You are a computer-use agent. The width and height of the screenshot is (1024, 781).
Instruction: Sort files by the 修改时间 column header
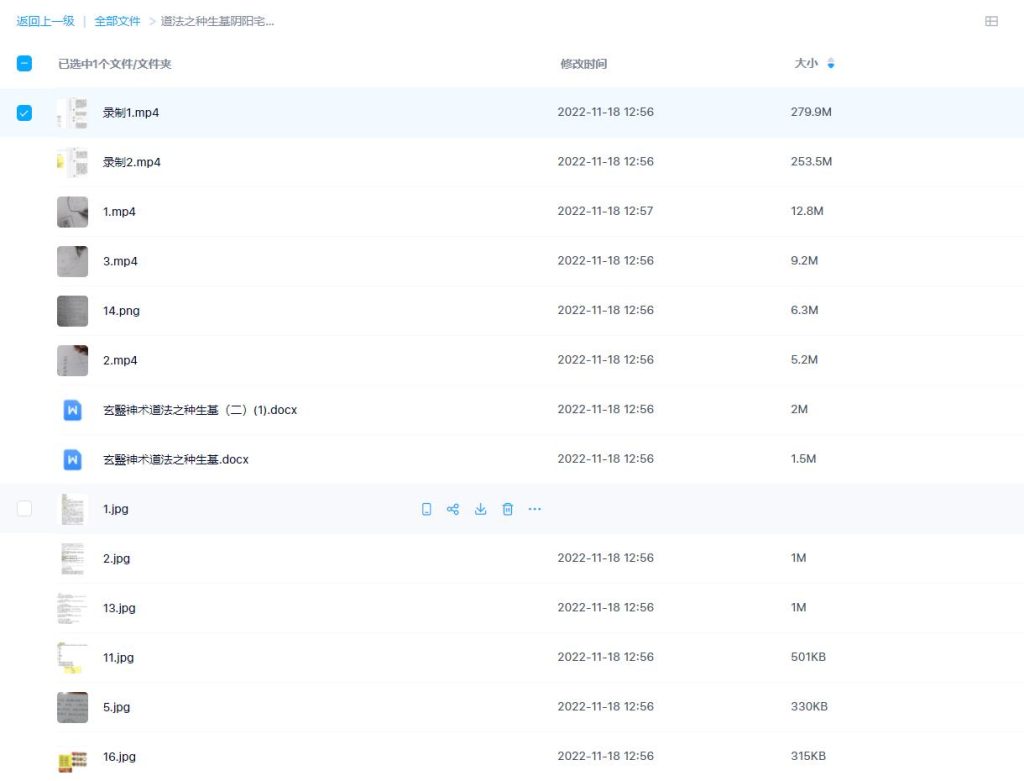point(583,64)
